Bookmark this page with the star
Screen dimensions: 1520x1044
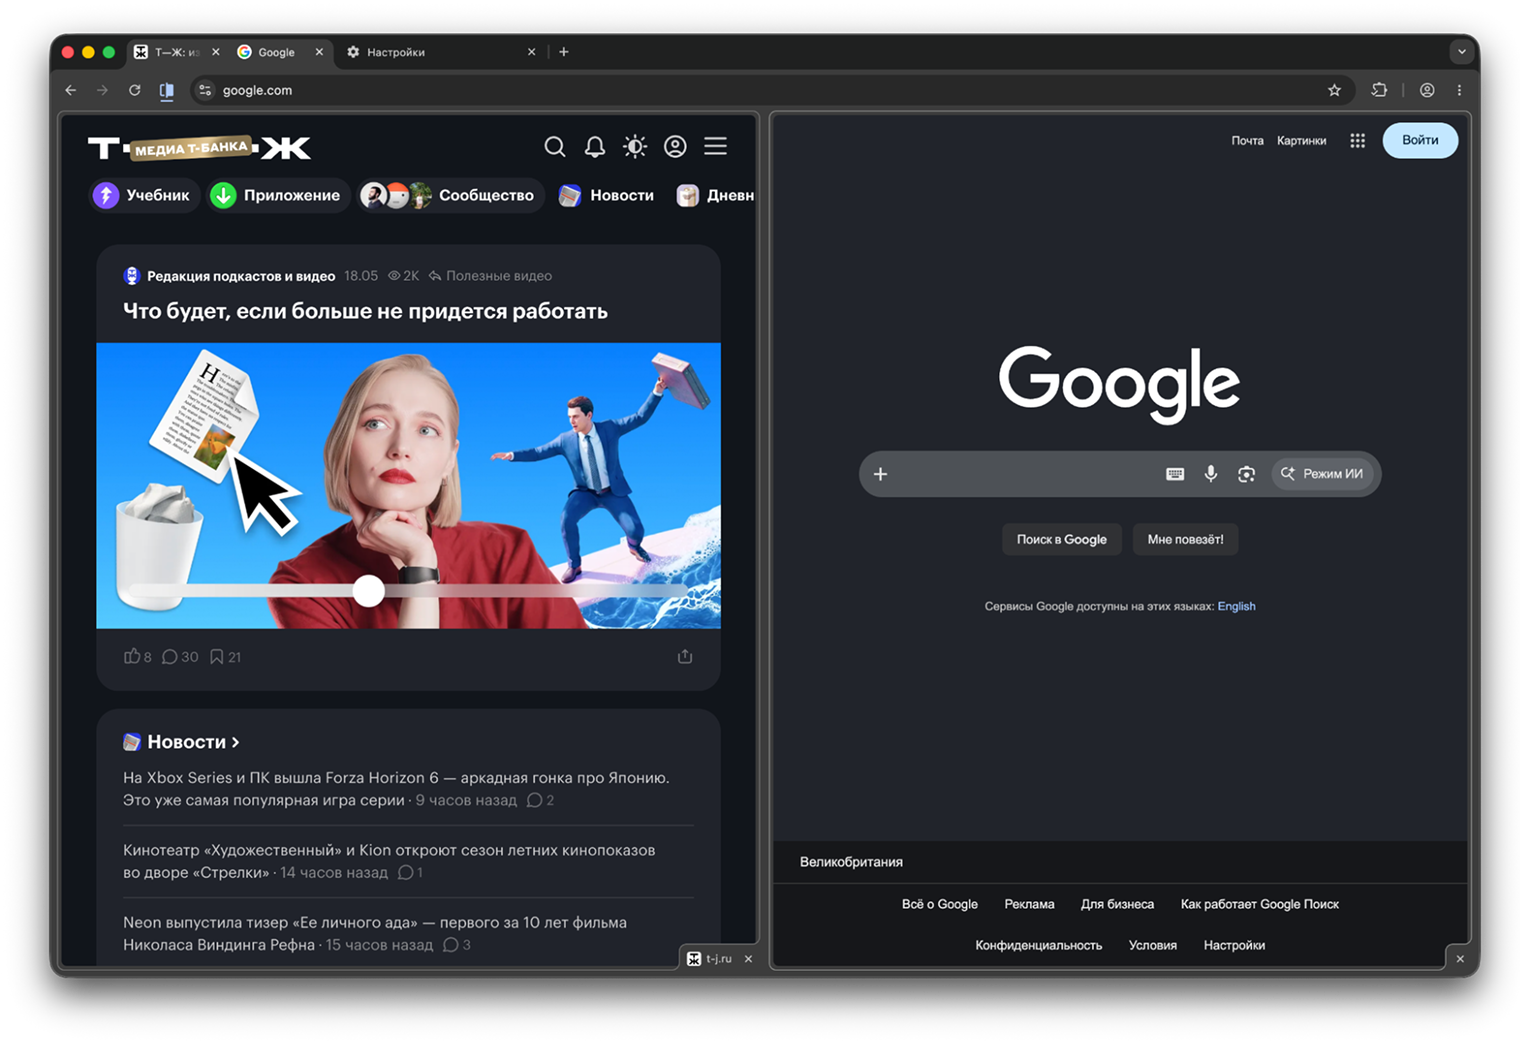click(x=1334, y=90)
